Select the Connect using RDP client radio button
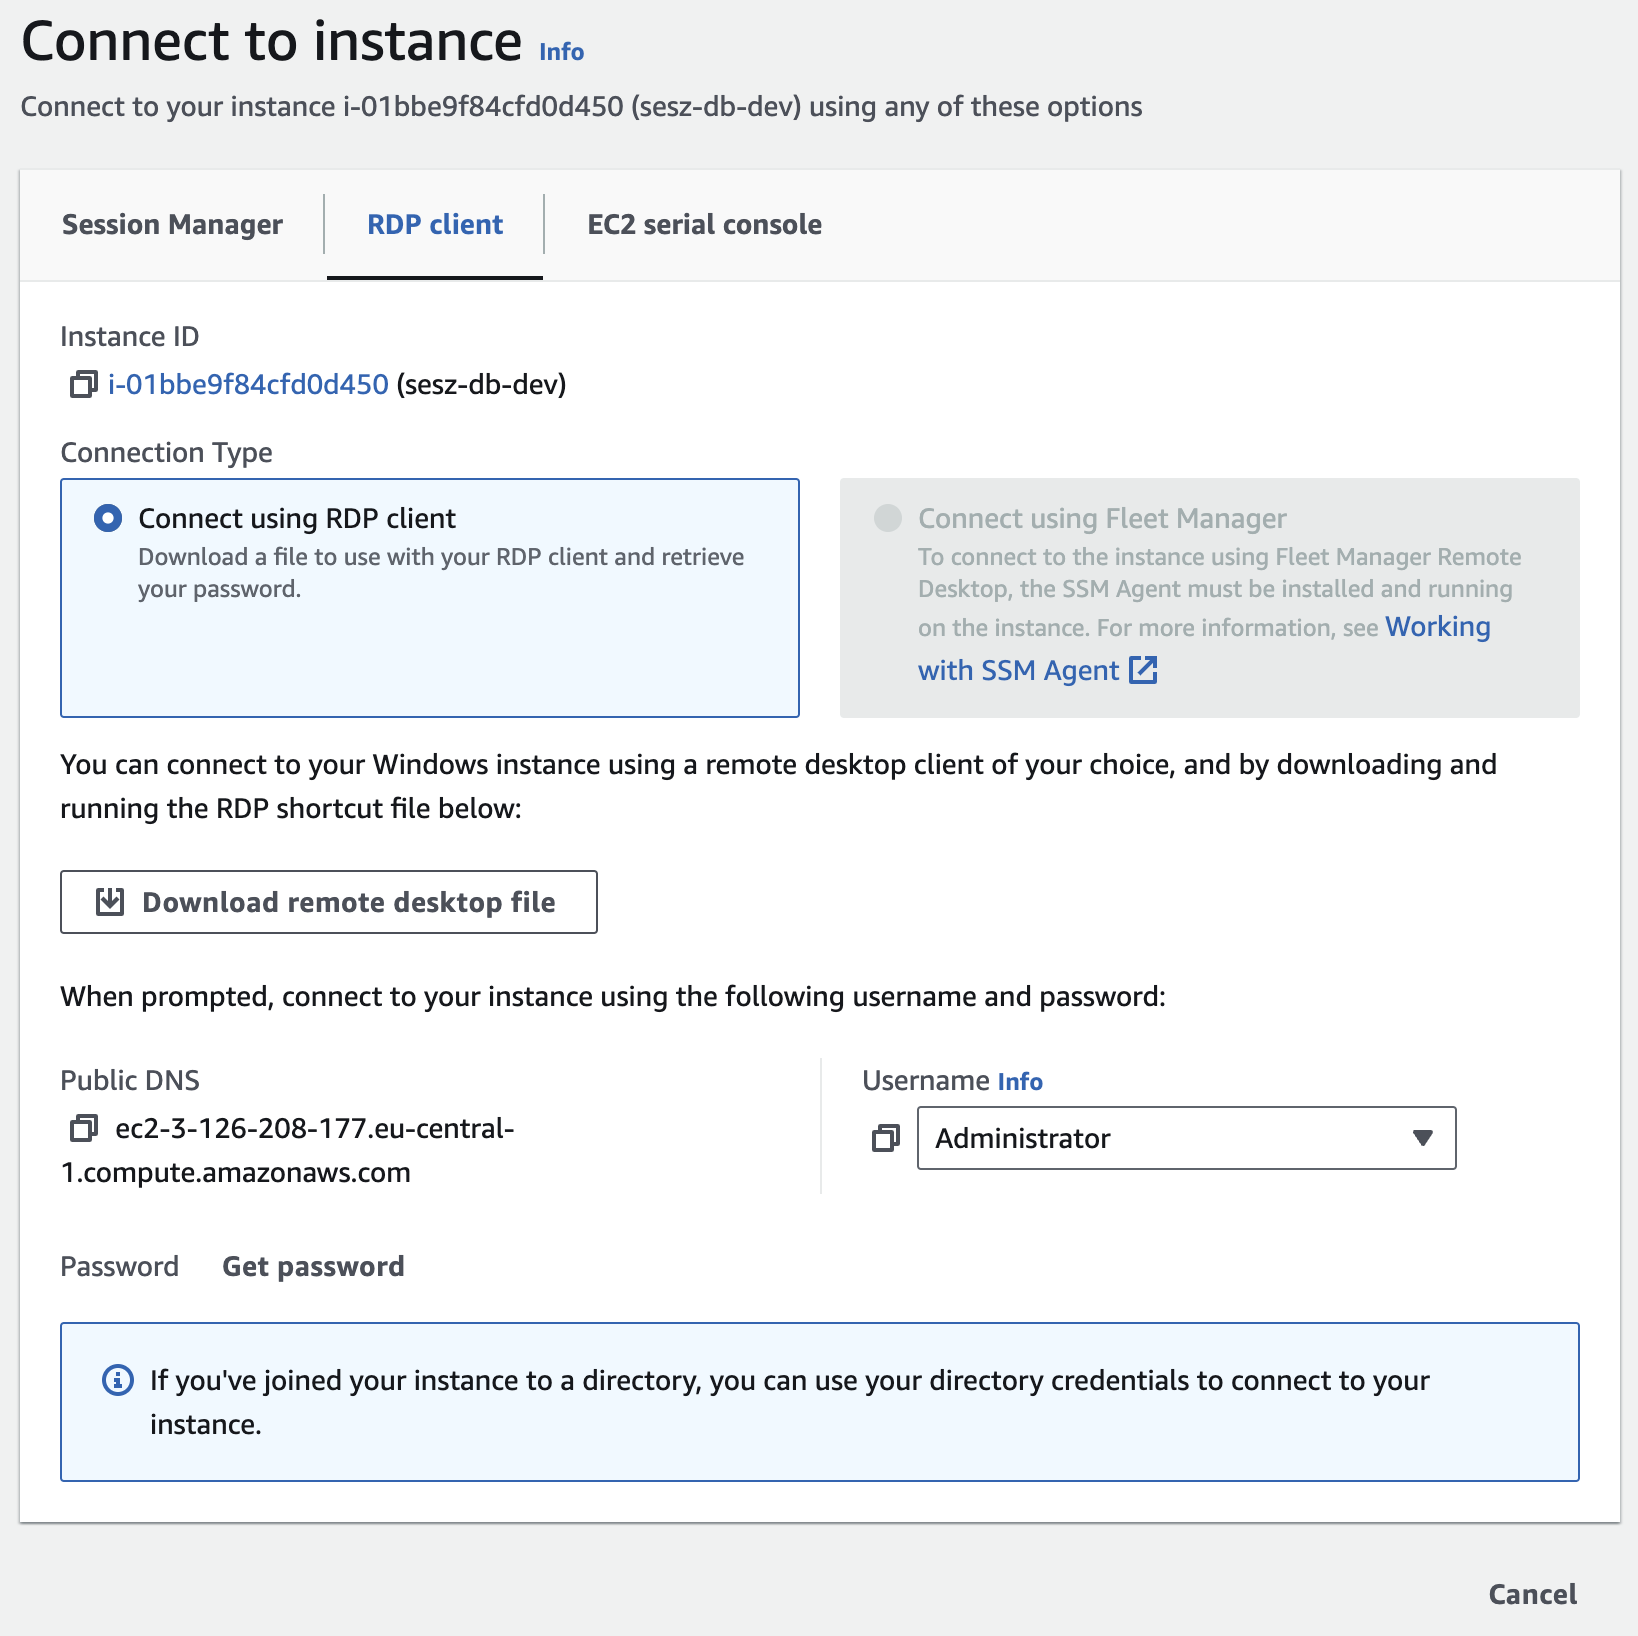This screenshot has height=1636, width=1638. tap(110, 518)
